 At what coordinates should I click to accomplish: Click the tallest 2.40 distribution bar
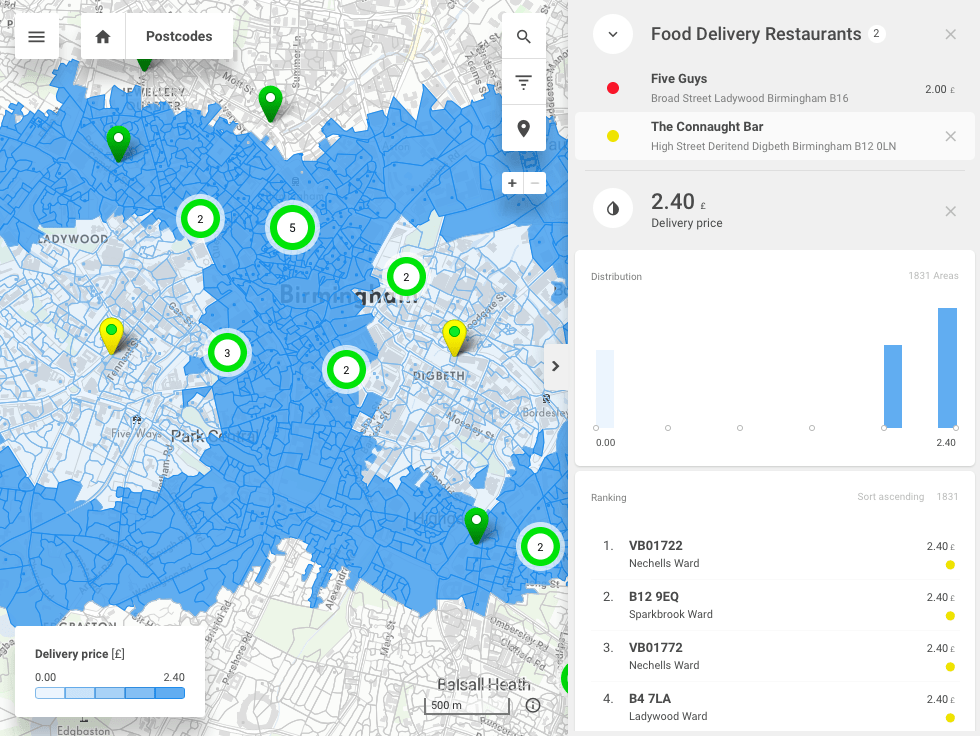[x=946, y=368]
